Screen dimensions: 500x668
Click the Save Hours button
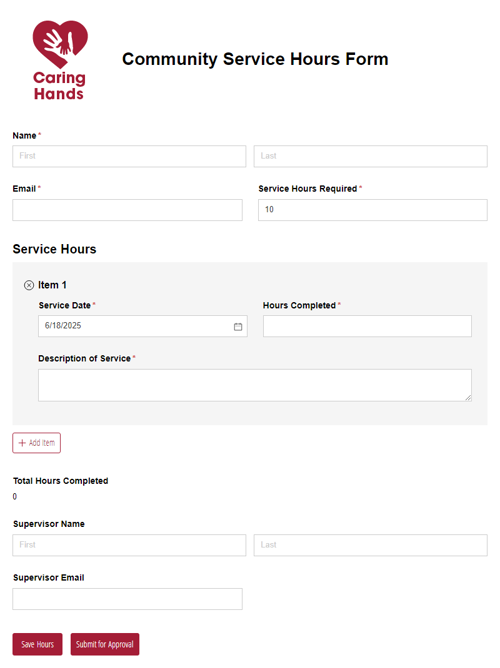click(x=37, y=644)
